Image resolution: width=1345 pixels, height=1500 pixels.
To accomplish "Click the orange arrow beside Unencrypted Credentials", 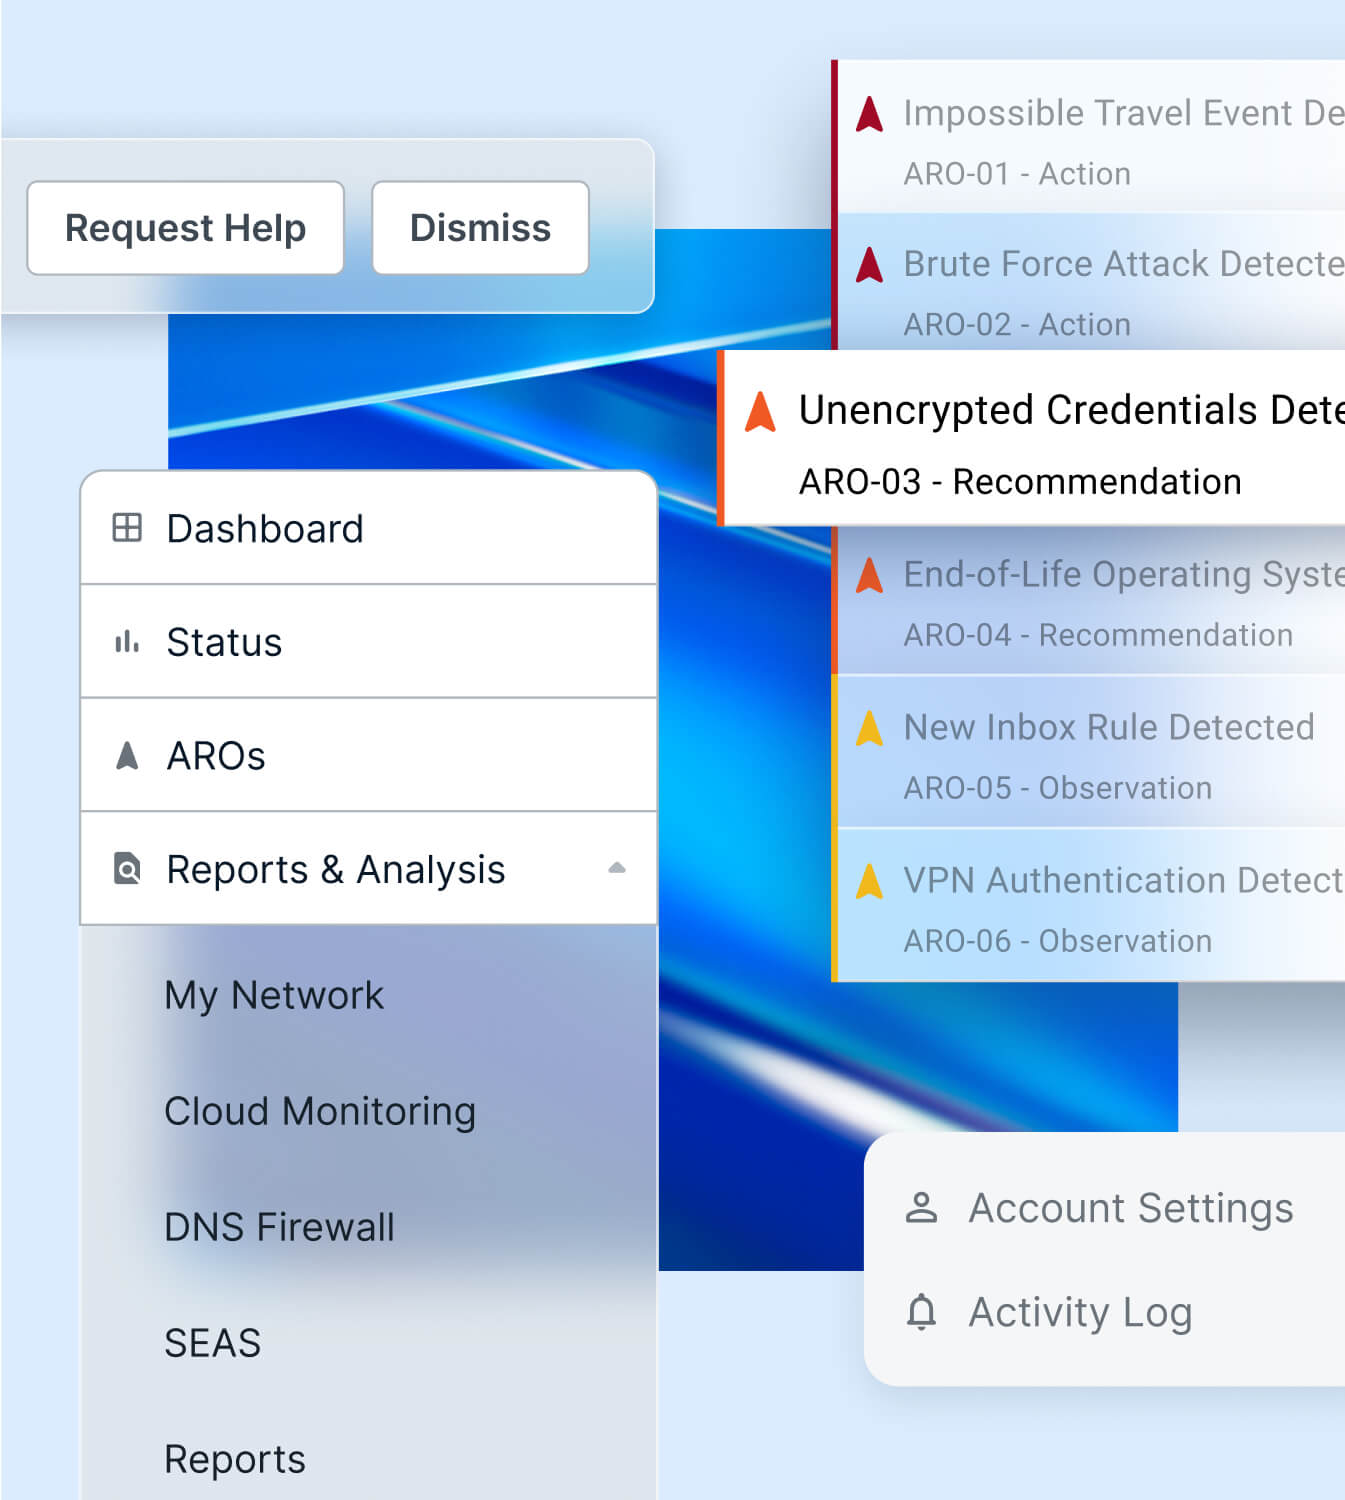I will tap(762, 410).
